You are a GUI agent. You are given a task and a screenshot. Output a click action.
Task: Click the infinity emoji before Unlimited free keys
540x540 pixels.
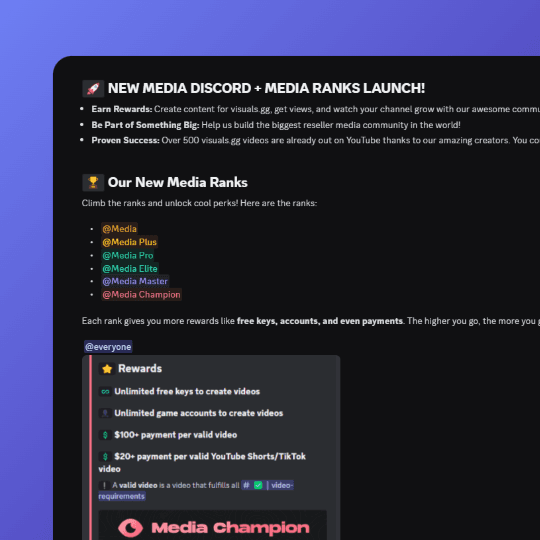point(105,392)
